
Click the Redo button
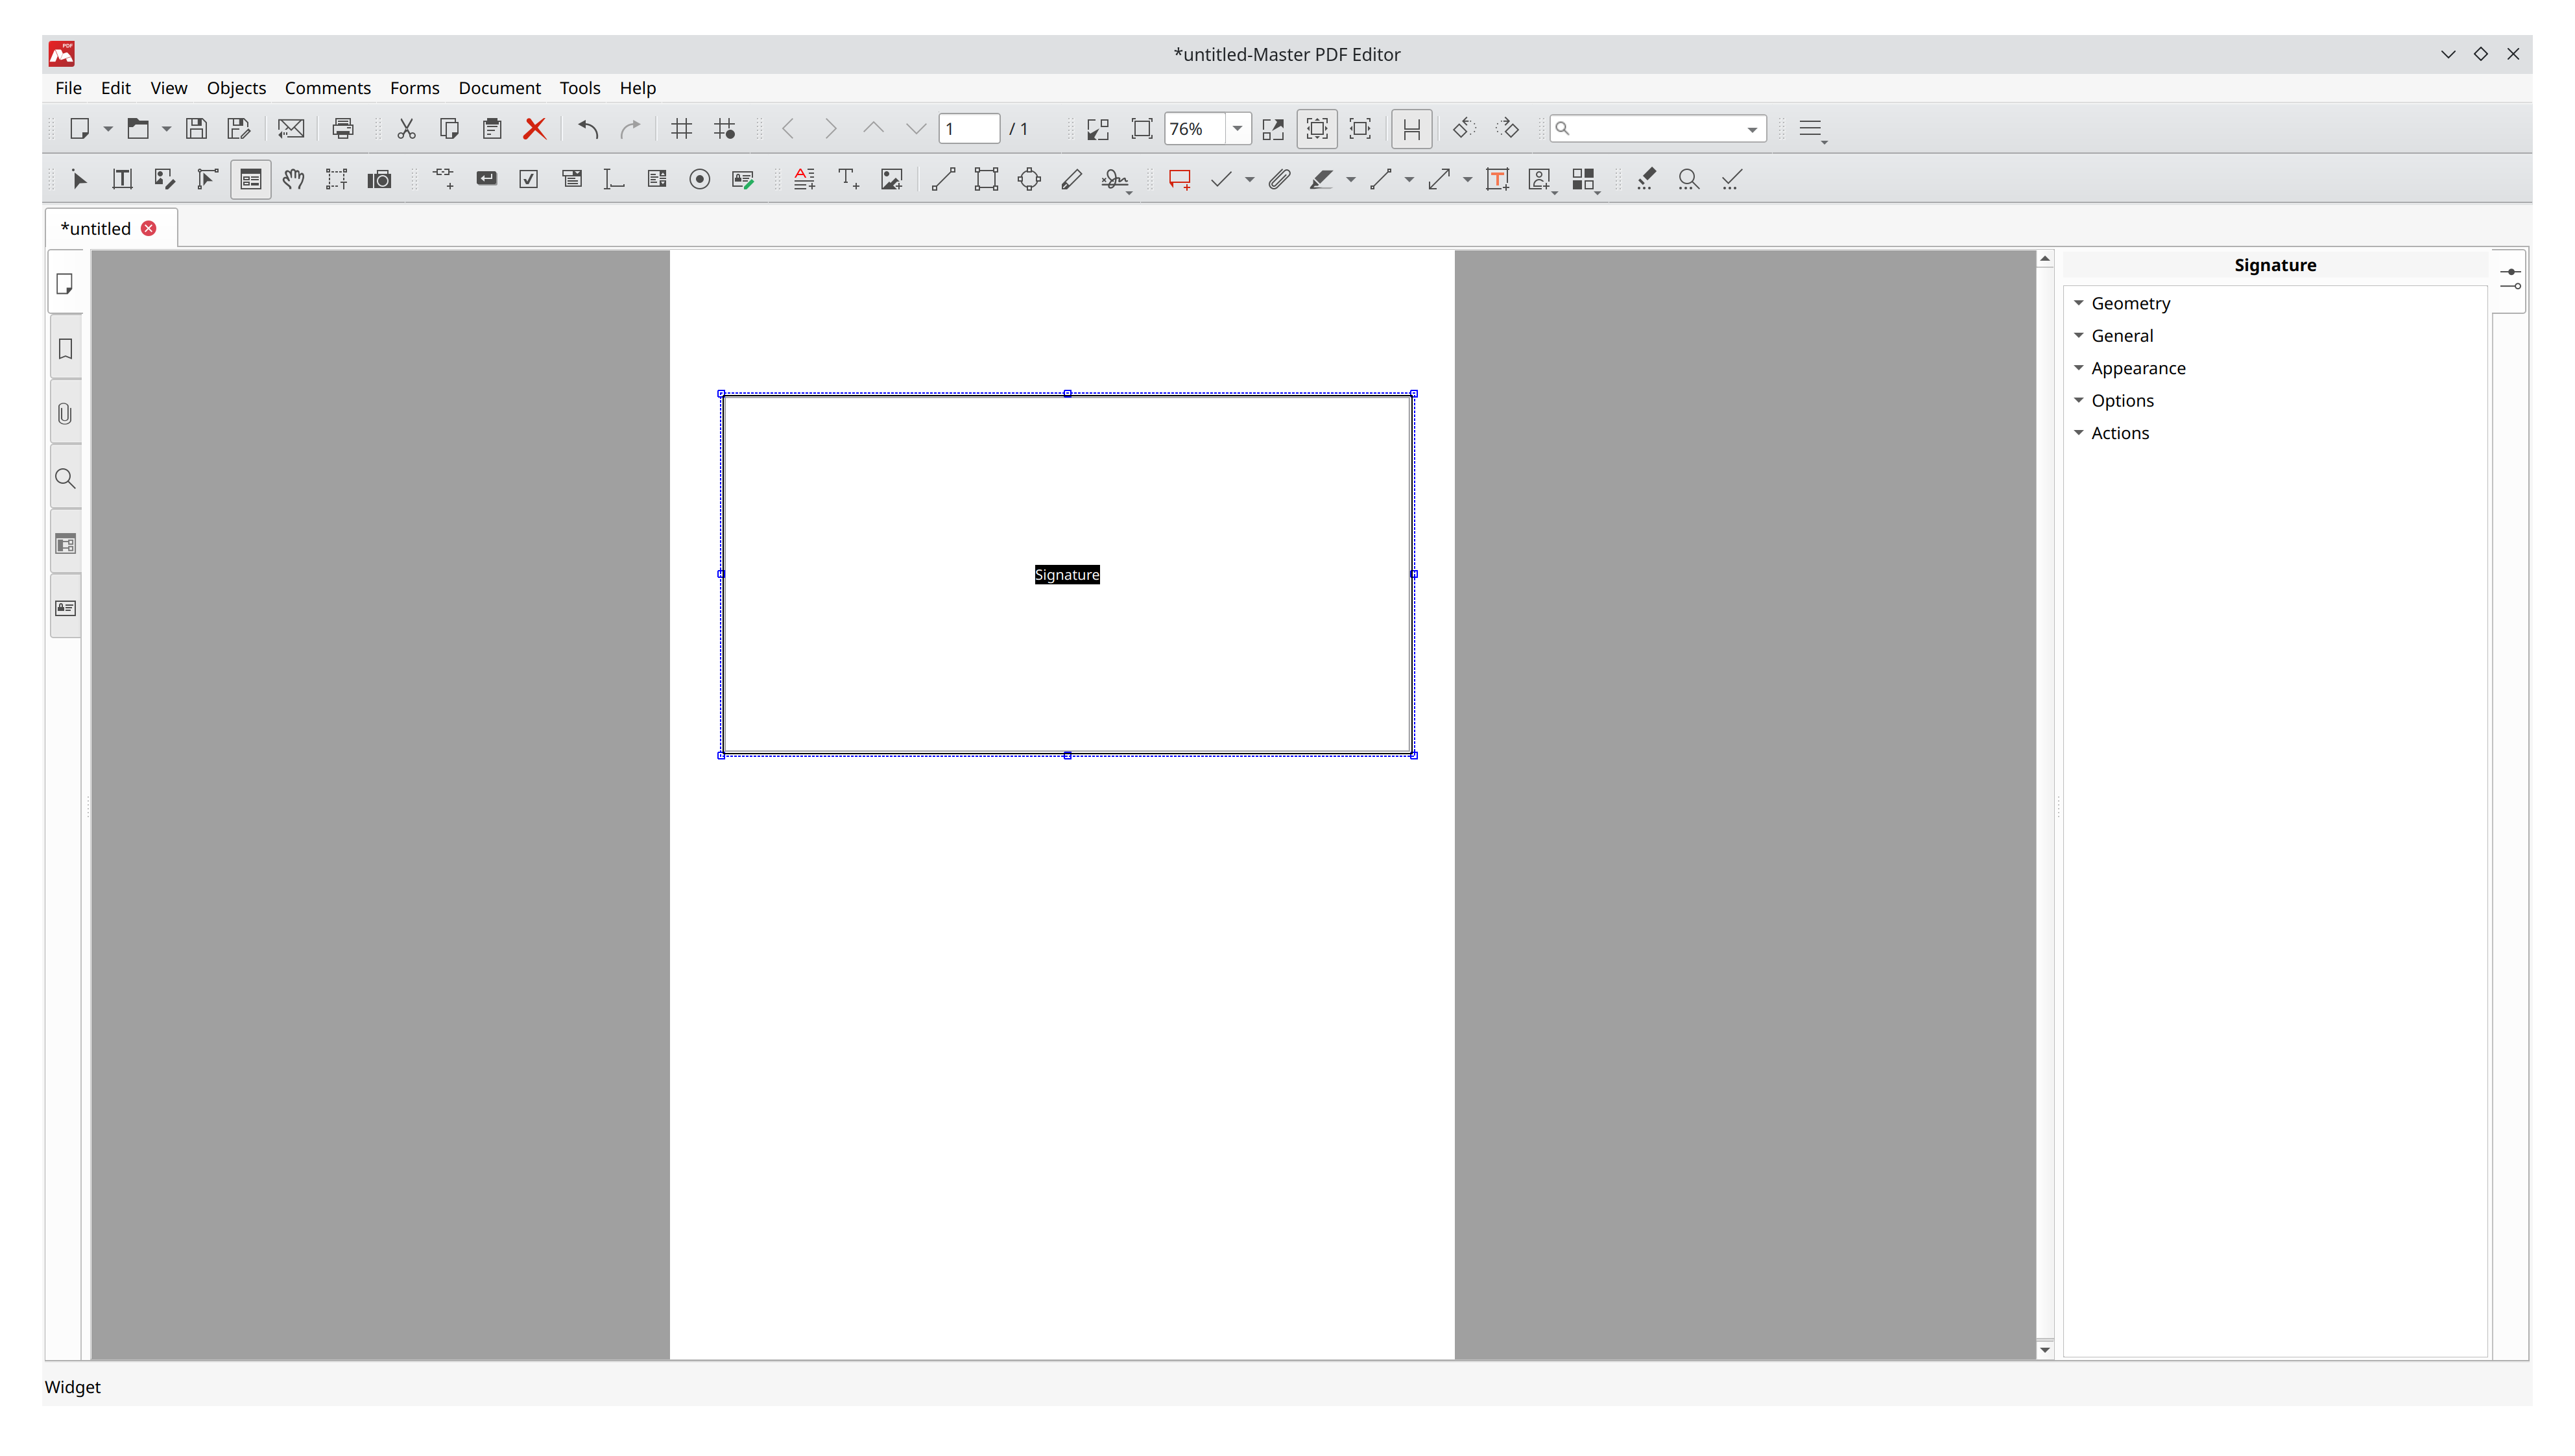click(x=630, y=128)
